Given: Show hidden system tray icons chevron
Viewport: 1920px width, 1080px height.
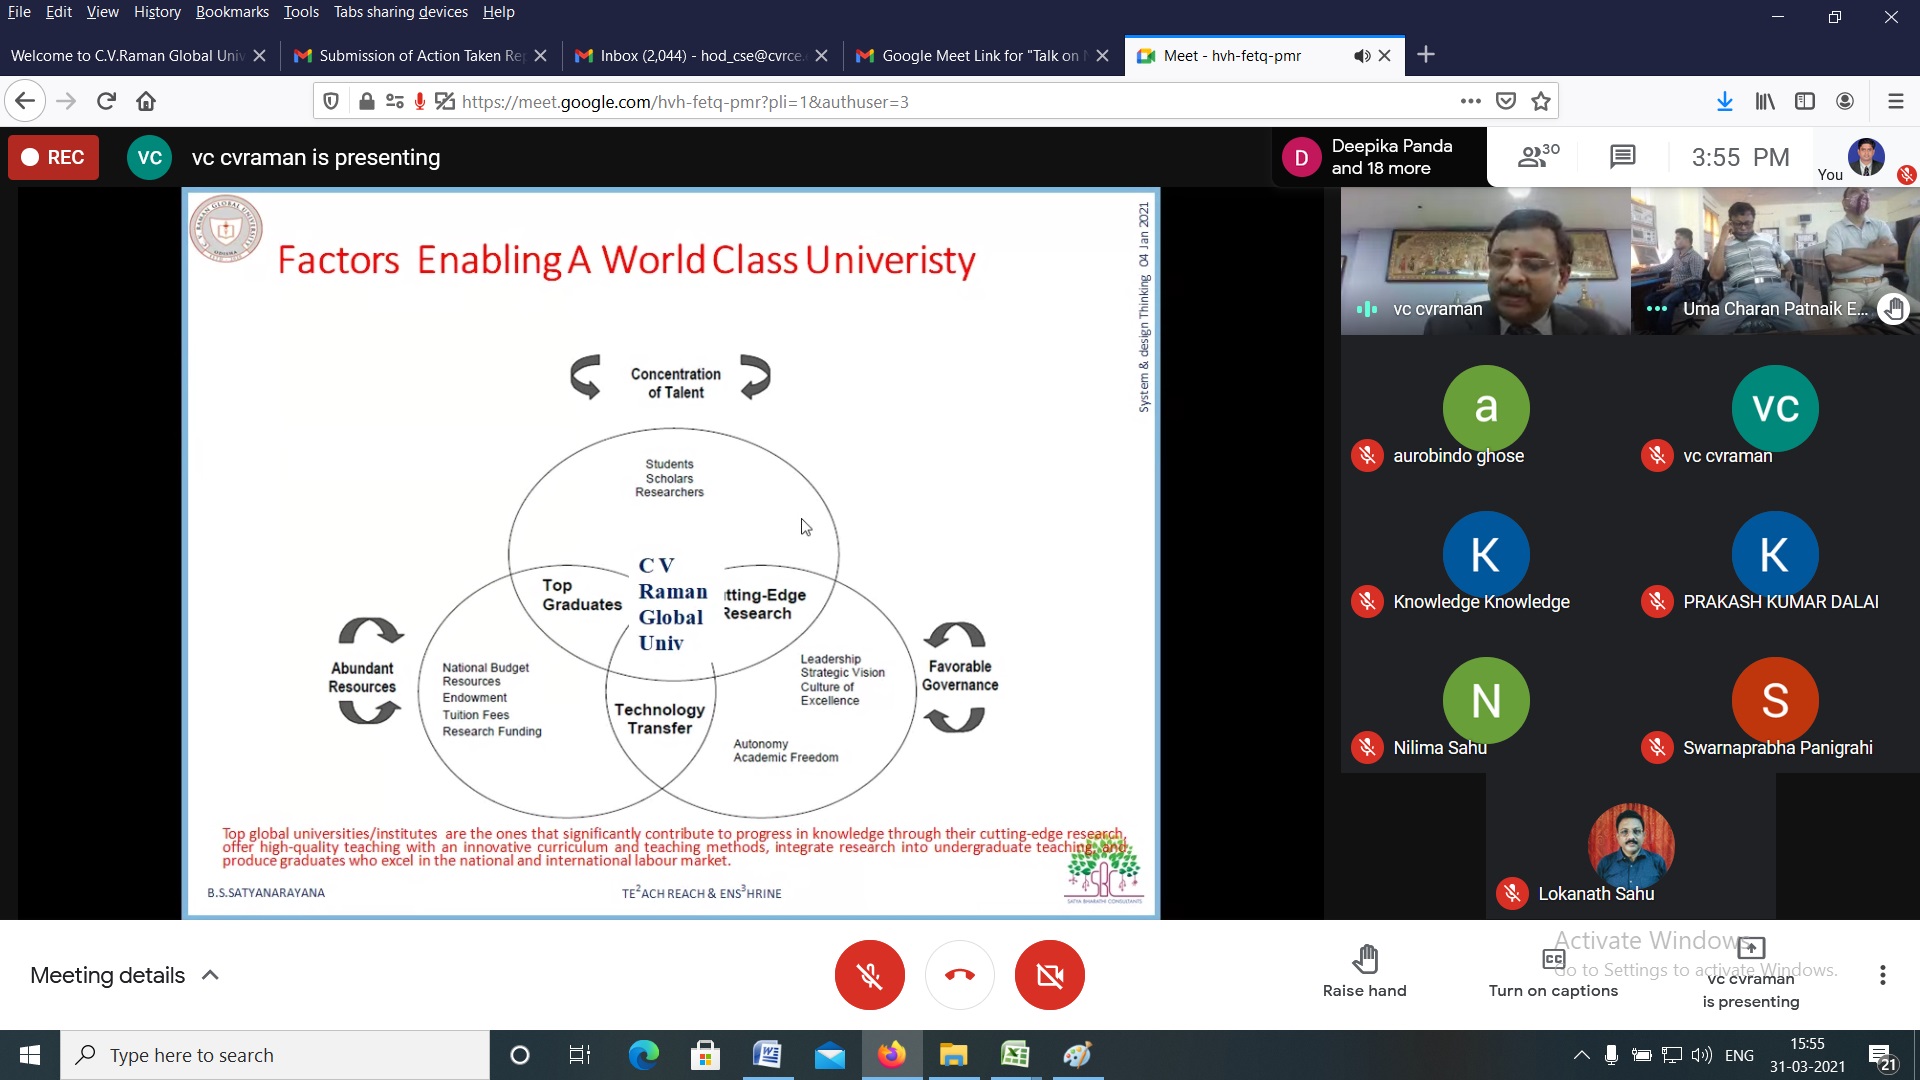Looking at the screenshot, I should point(1581,1055).
